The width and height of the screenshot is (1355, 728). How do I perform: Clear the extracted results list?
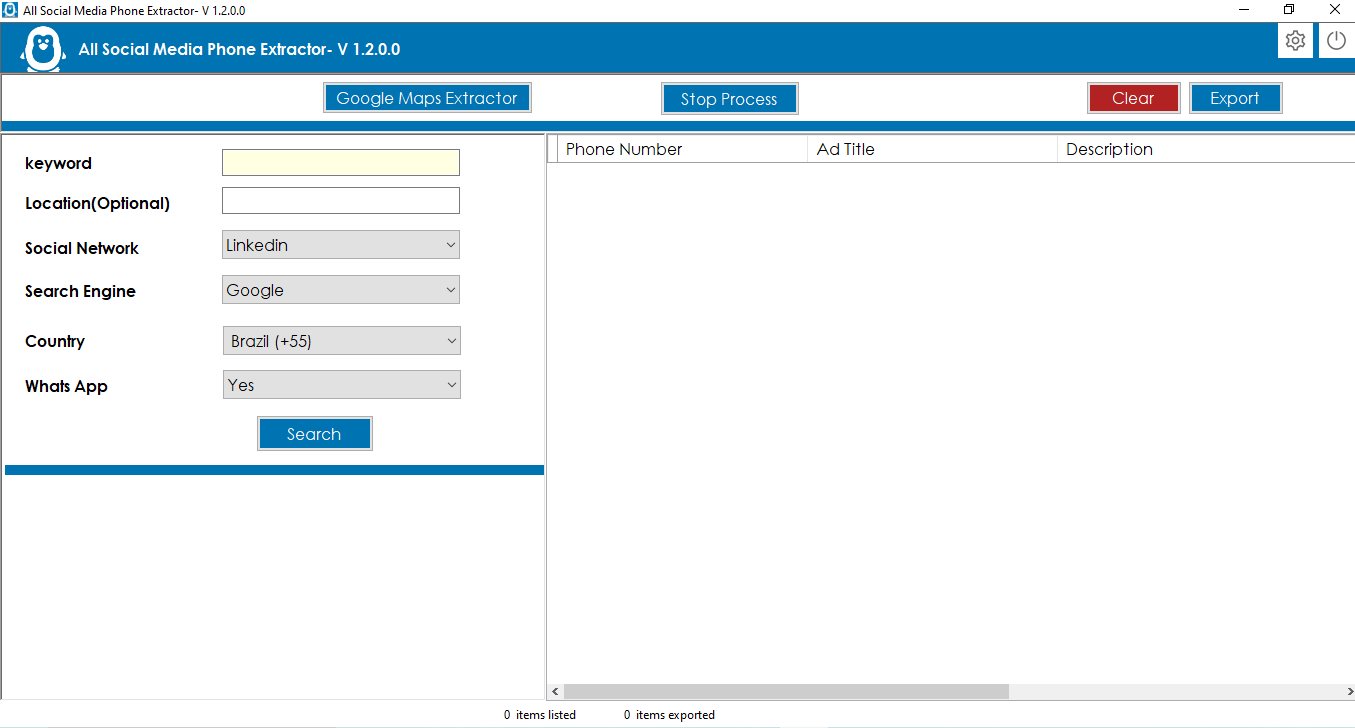(x=1133, y=98)
